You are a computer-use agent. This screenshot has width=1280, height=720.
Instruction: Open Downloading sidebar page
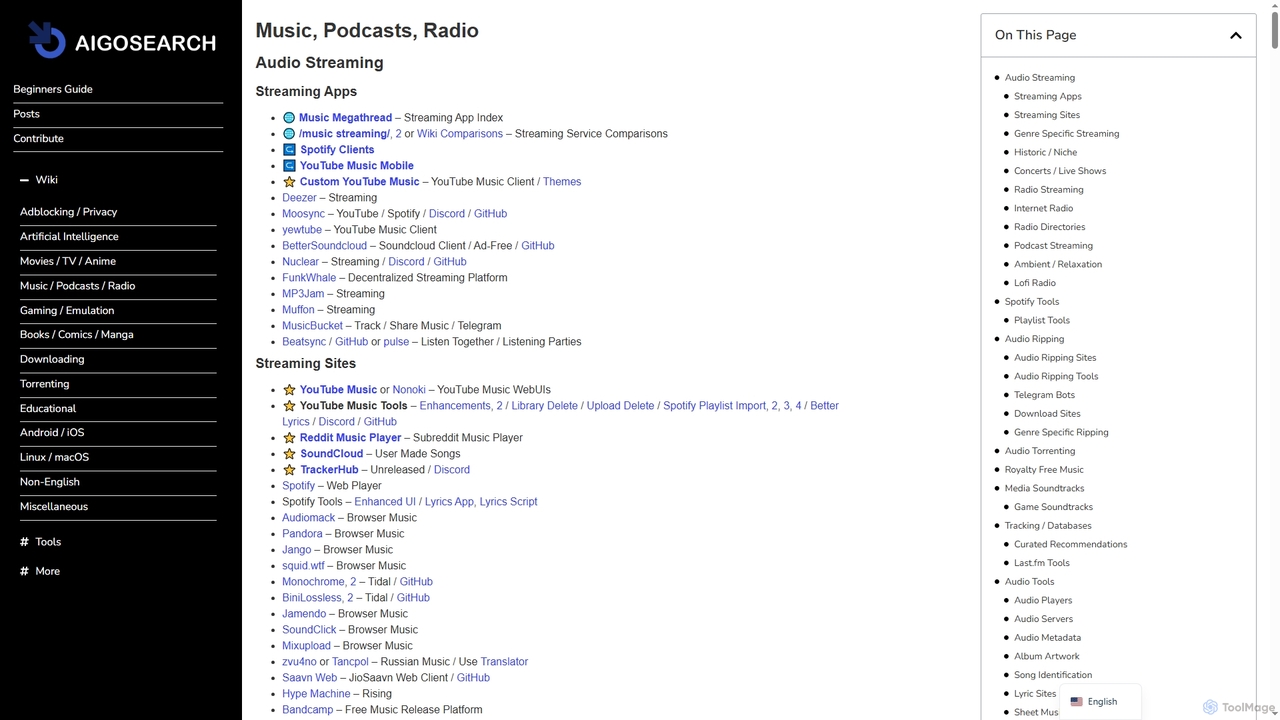click(x=52, y=360)
